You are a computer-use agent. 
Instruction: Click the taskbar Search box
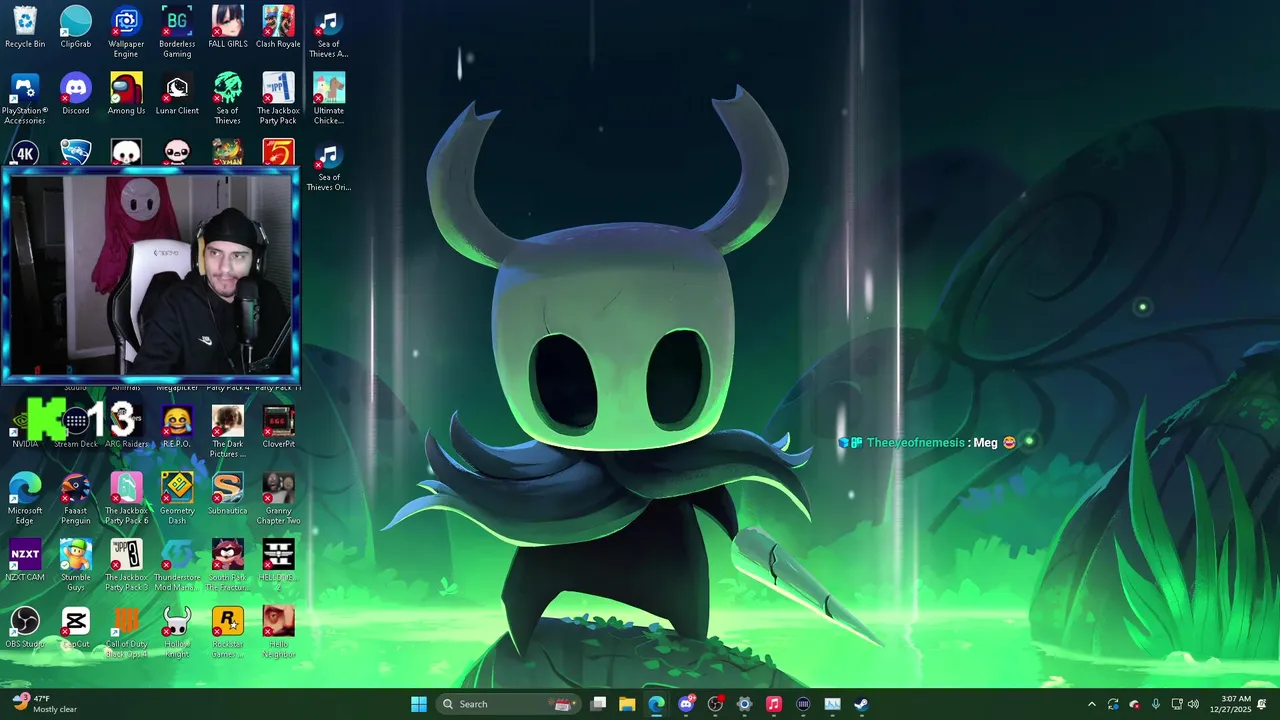(509, 704)
